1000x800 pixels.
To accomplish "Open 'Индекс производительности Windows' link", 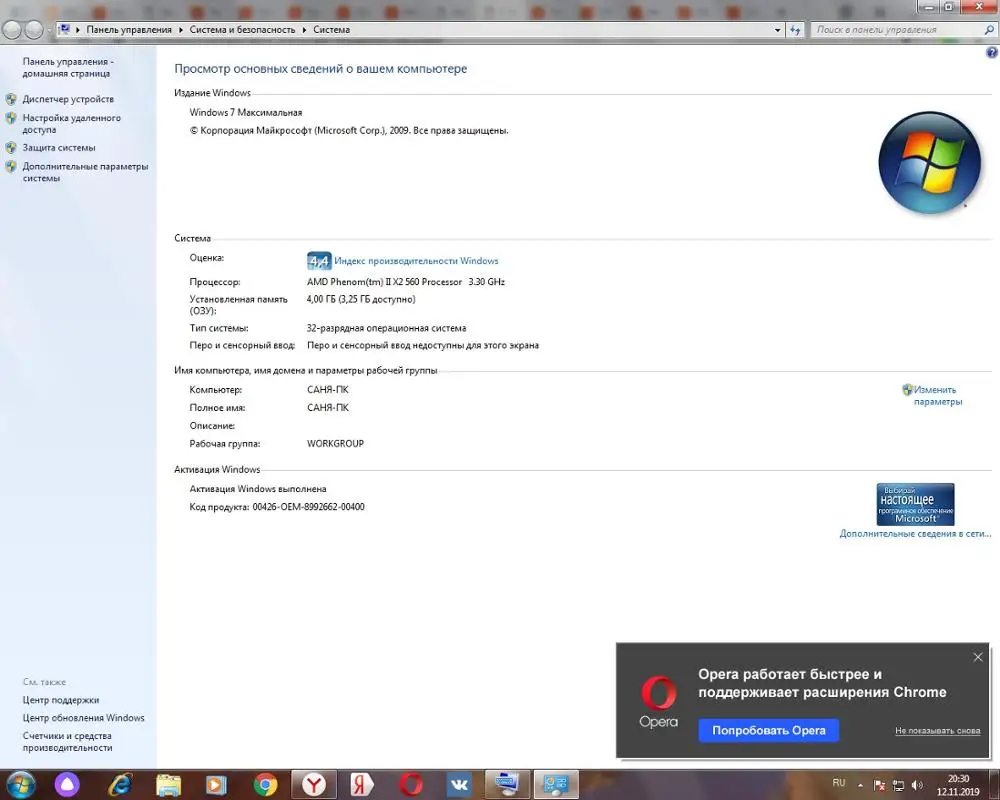I will point(416,261).
